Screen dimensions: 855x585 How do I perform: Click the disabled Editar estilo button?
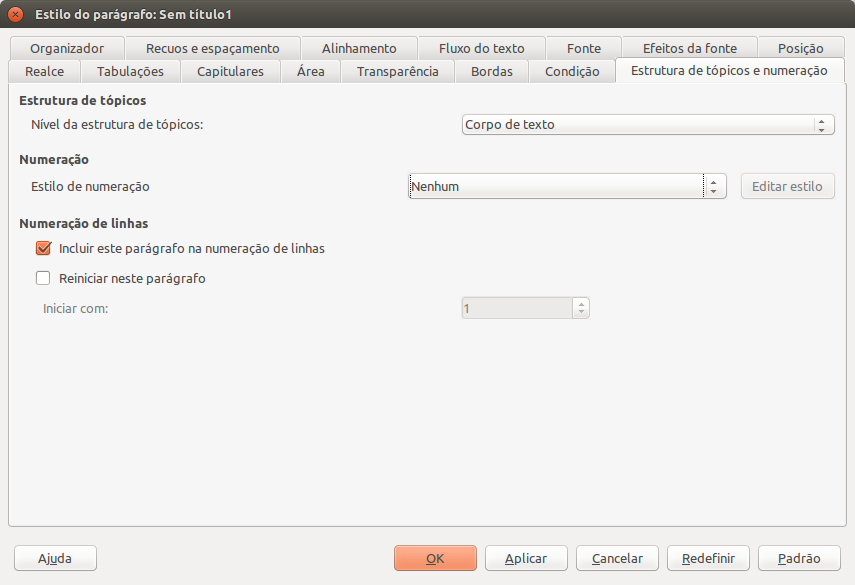pyautogui.click(x=787, y=186)
